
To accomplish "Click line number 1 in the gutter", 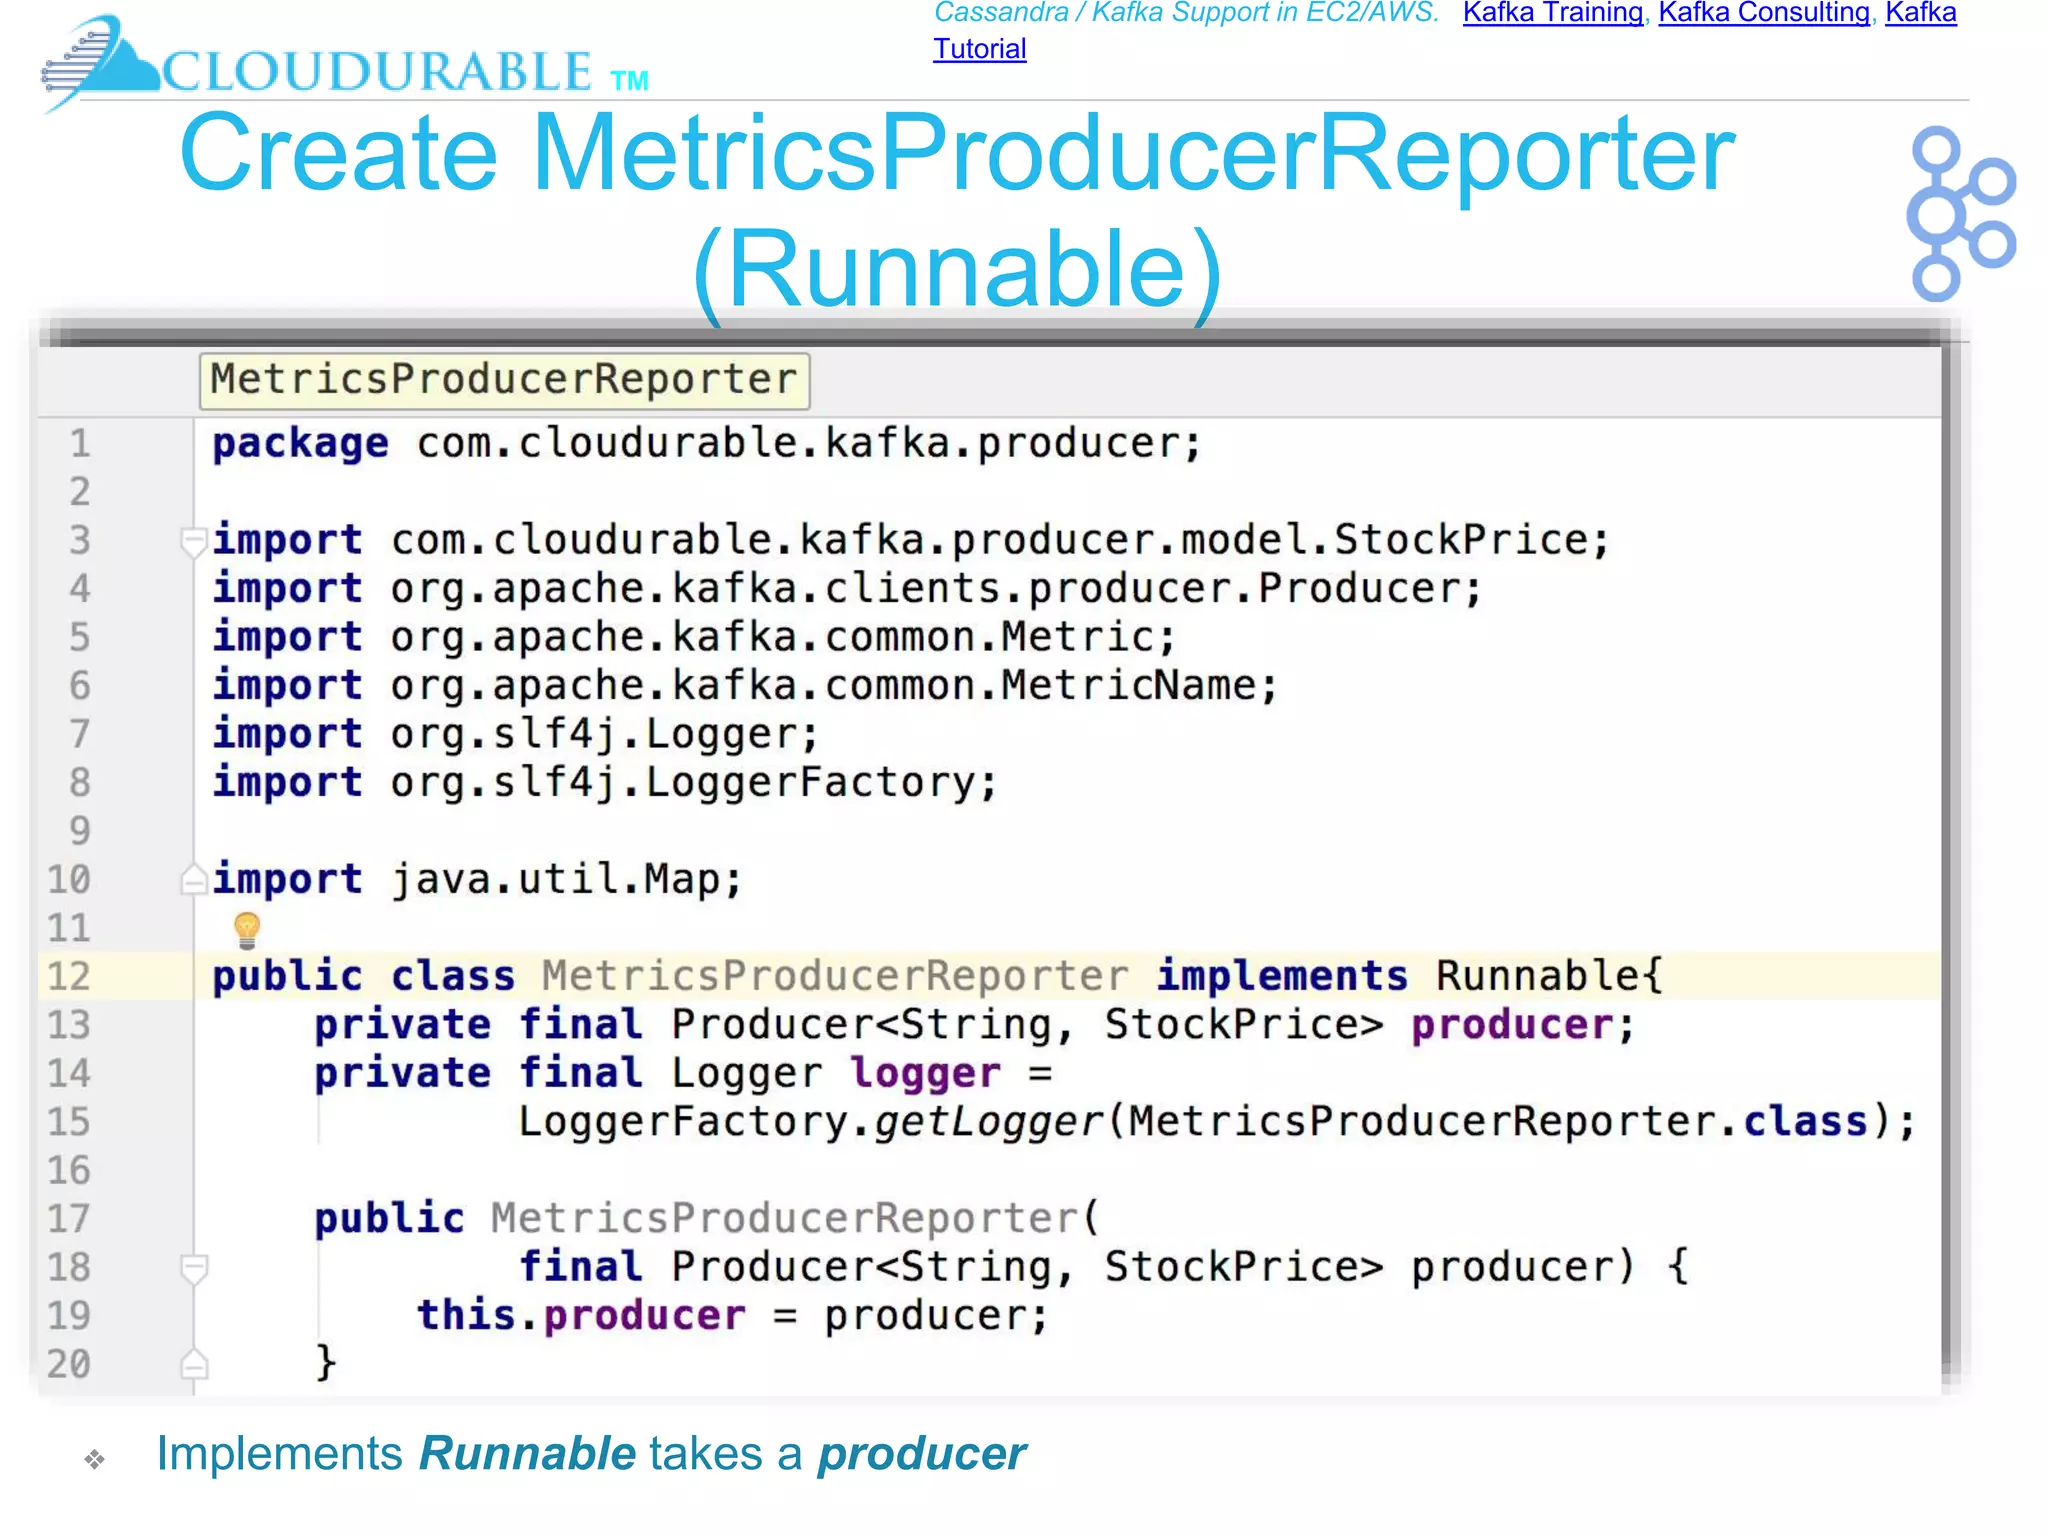I will tap(80, 443).
